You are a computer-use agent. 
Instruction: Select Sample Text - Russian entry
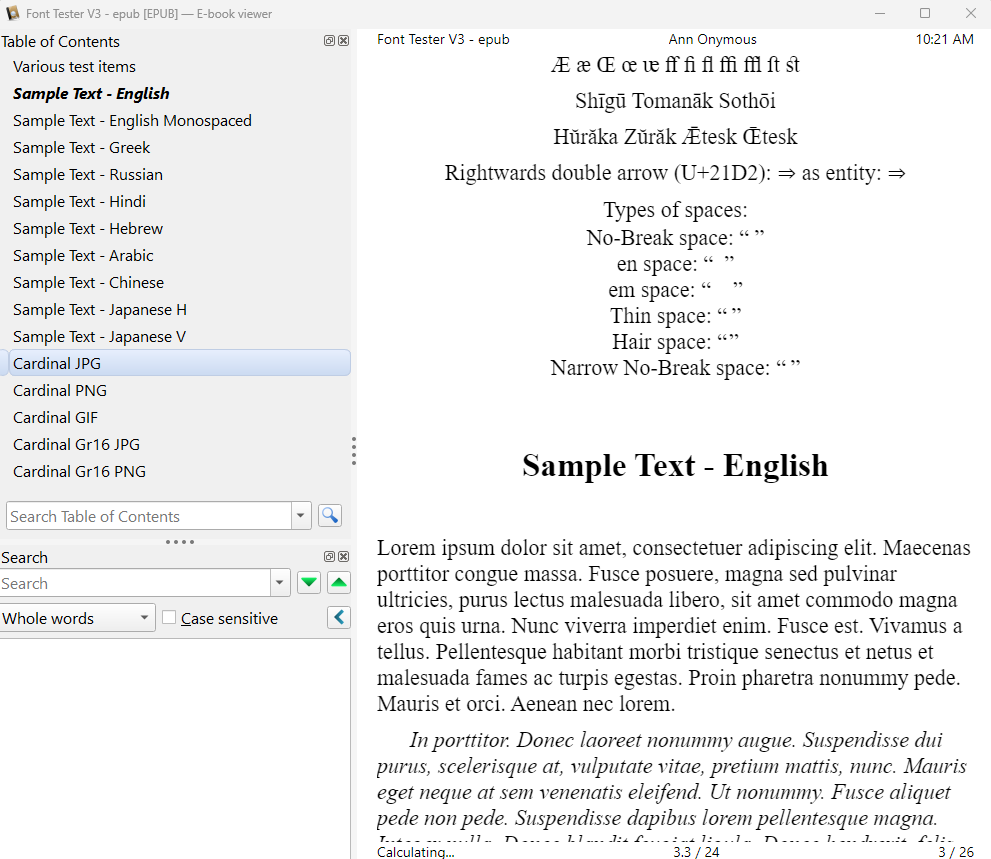pos(88,174)
